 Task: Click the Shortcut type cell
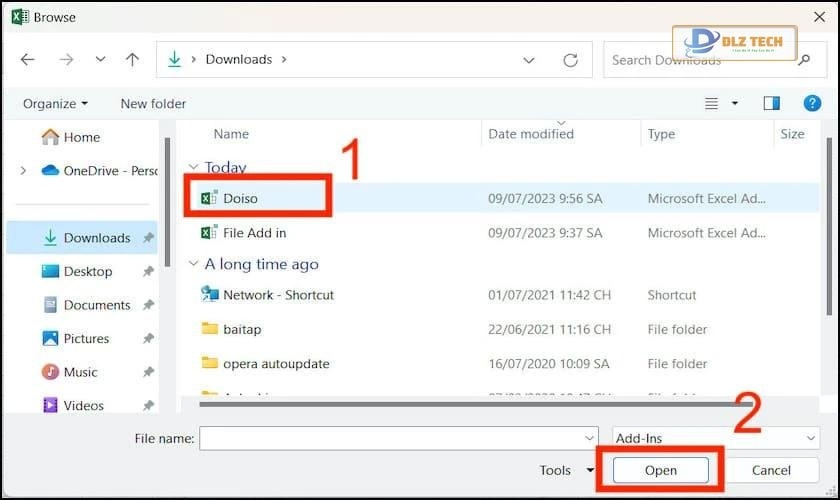(671, 295)
